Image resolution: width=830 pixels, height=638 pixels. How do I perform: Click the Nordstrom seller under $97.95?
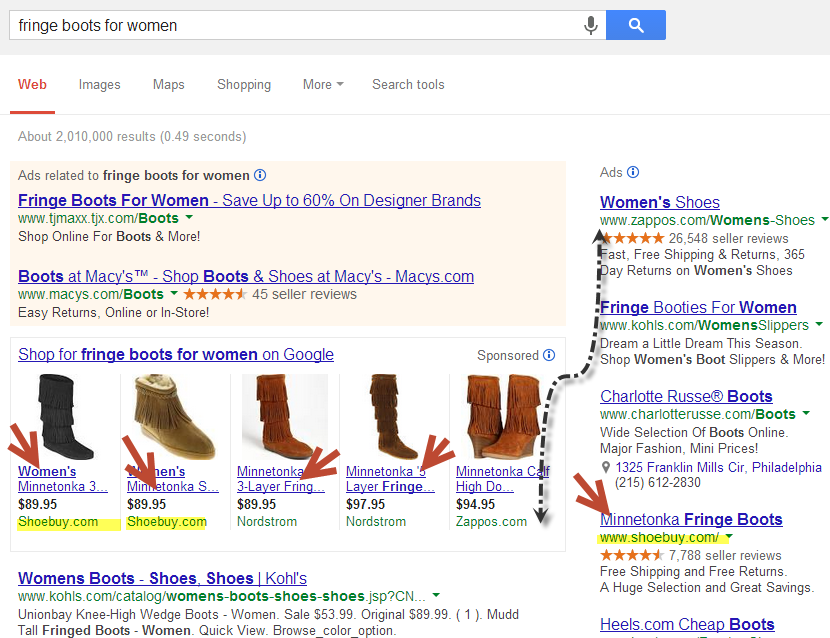click(376, 522)
